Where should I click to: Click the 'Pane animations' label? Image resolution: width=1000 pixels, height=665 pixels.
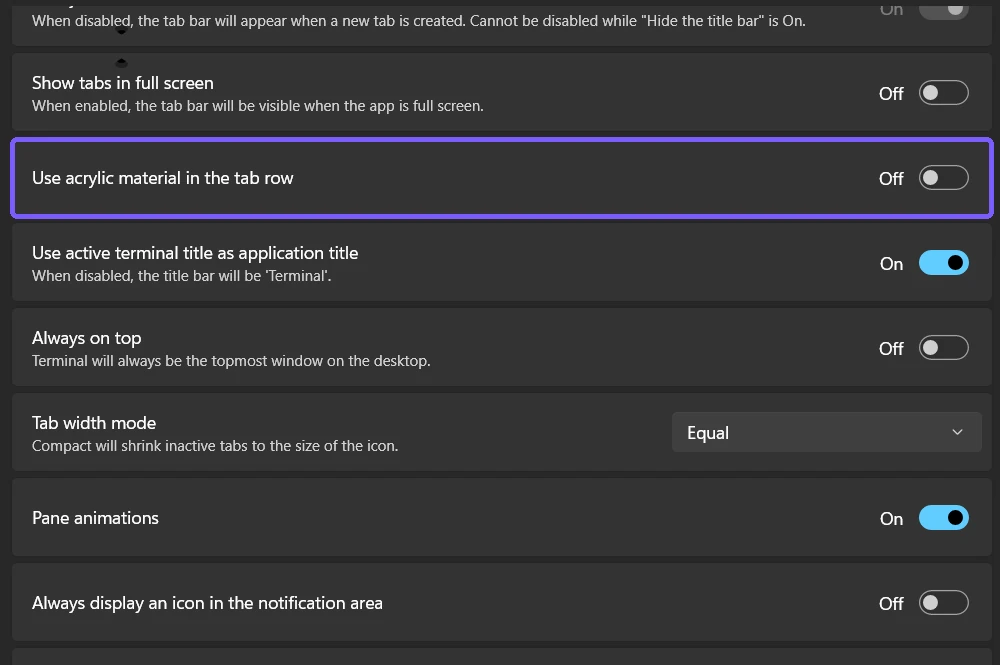(95, 518)
